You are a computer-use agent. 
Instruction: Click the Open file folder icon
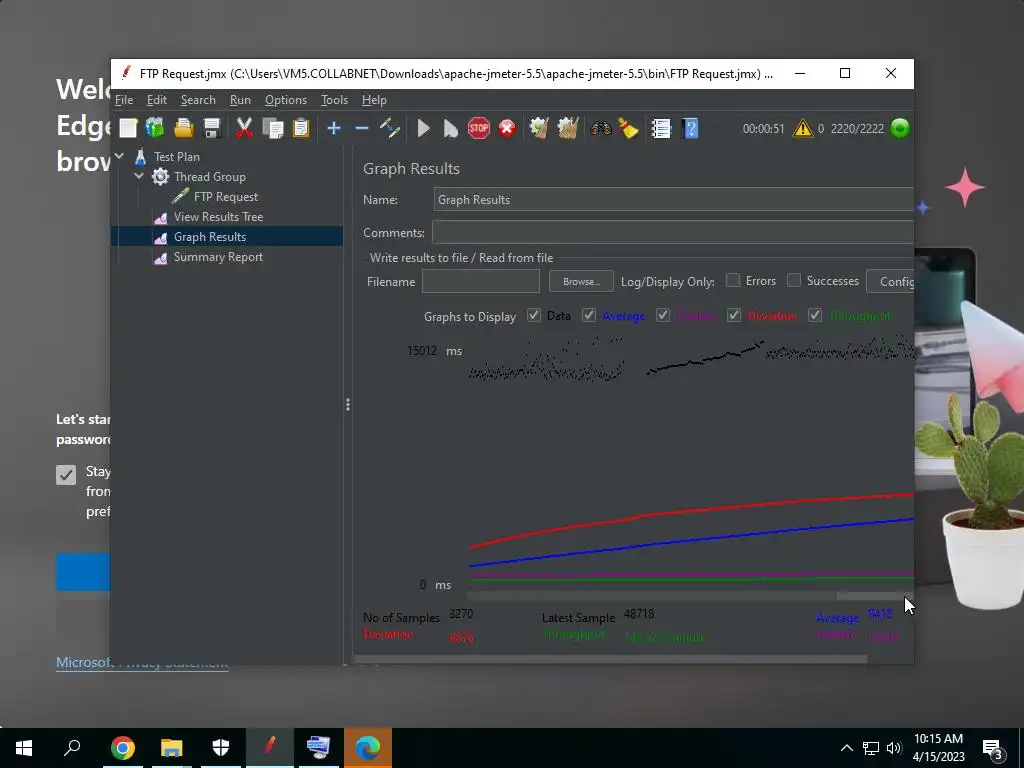coord(184,128)
